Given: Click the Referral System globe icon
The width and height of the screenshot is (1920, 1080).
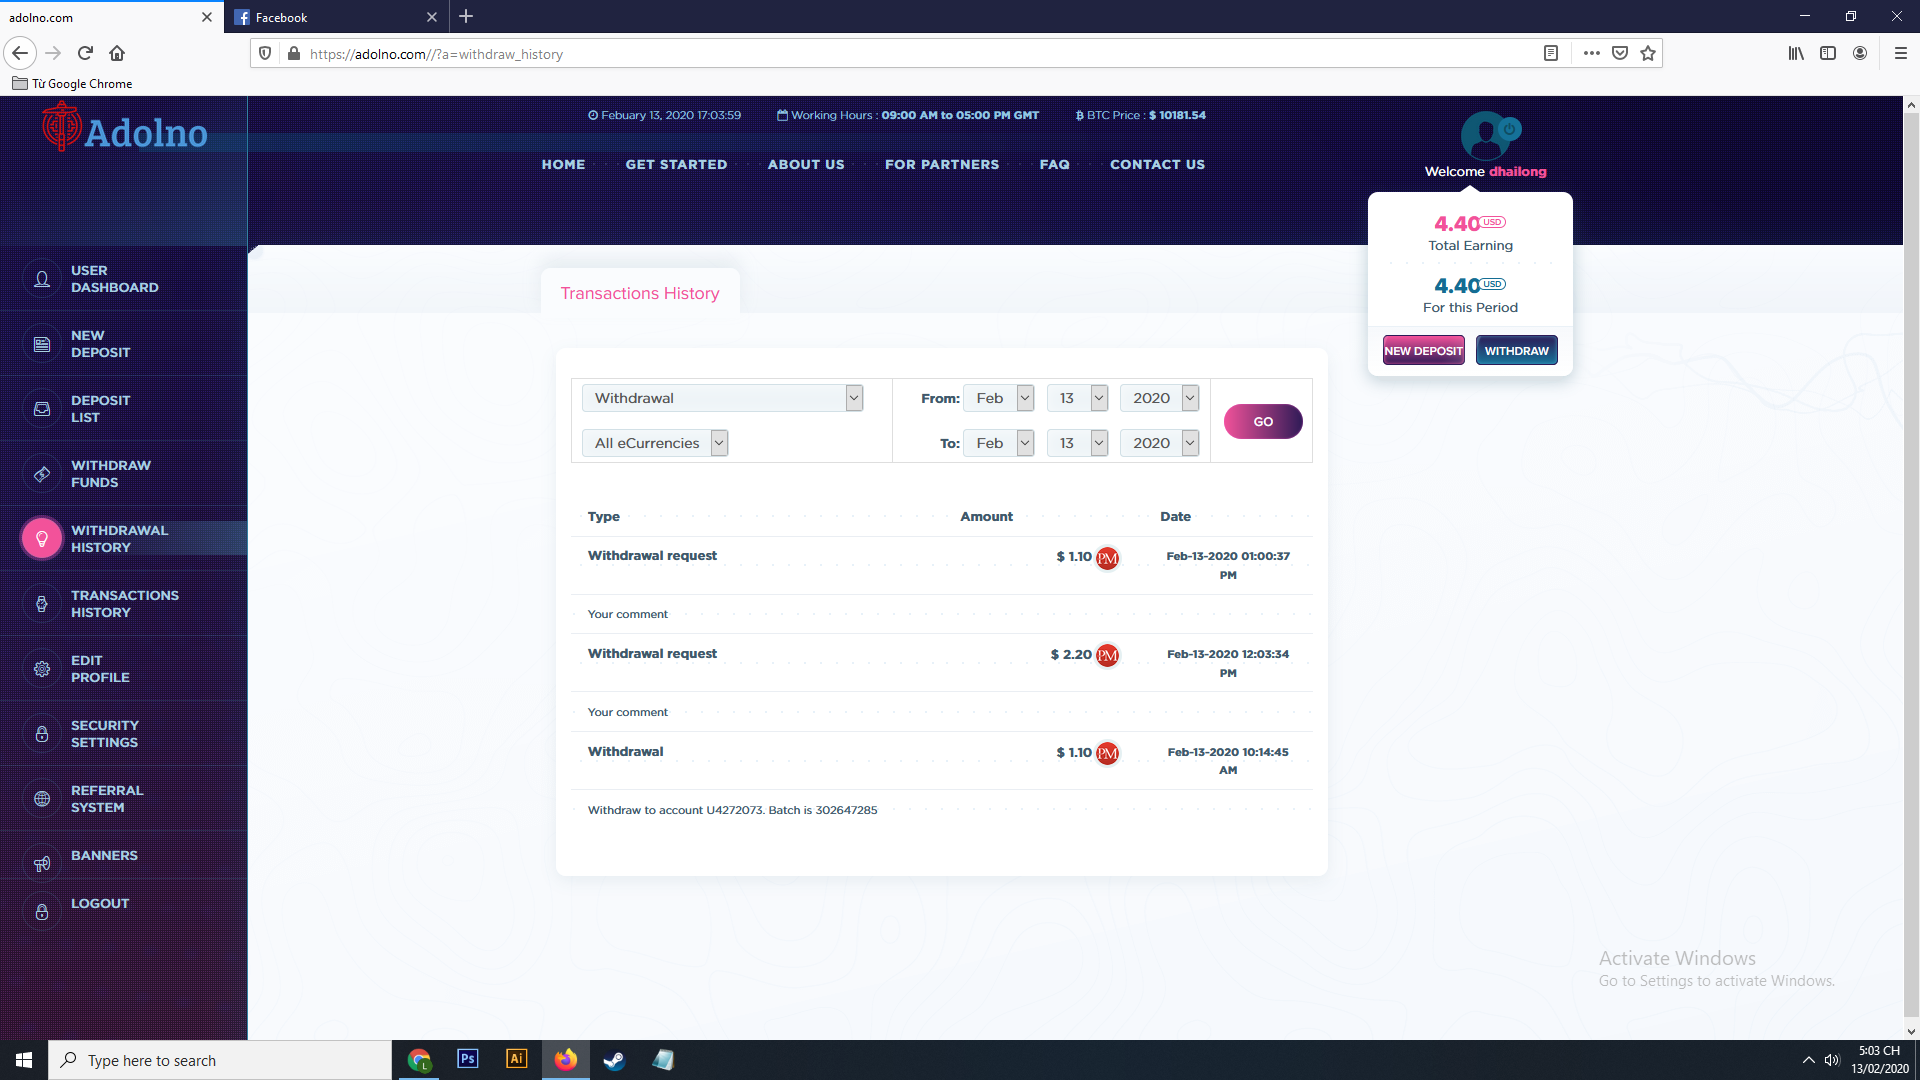Looking at the screenshot, I should click(x=42, y=799).
